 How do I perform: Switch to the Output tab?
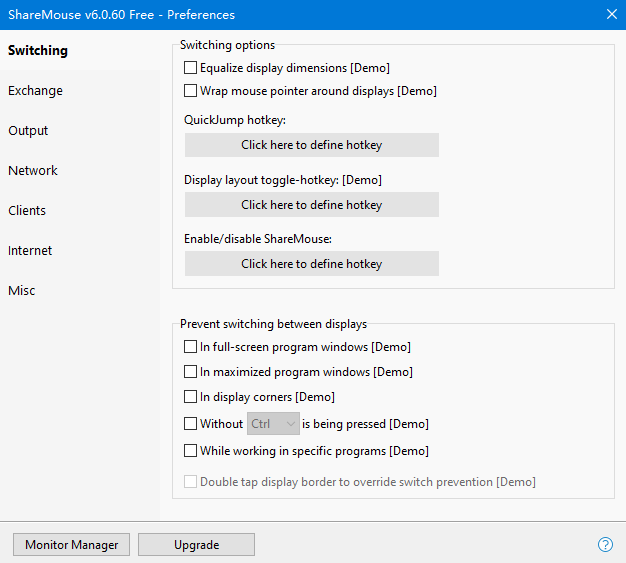pyautogui.click(x=28, y=131)
